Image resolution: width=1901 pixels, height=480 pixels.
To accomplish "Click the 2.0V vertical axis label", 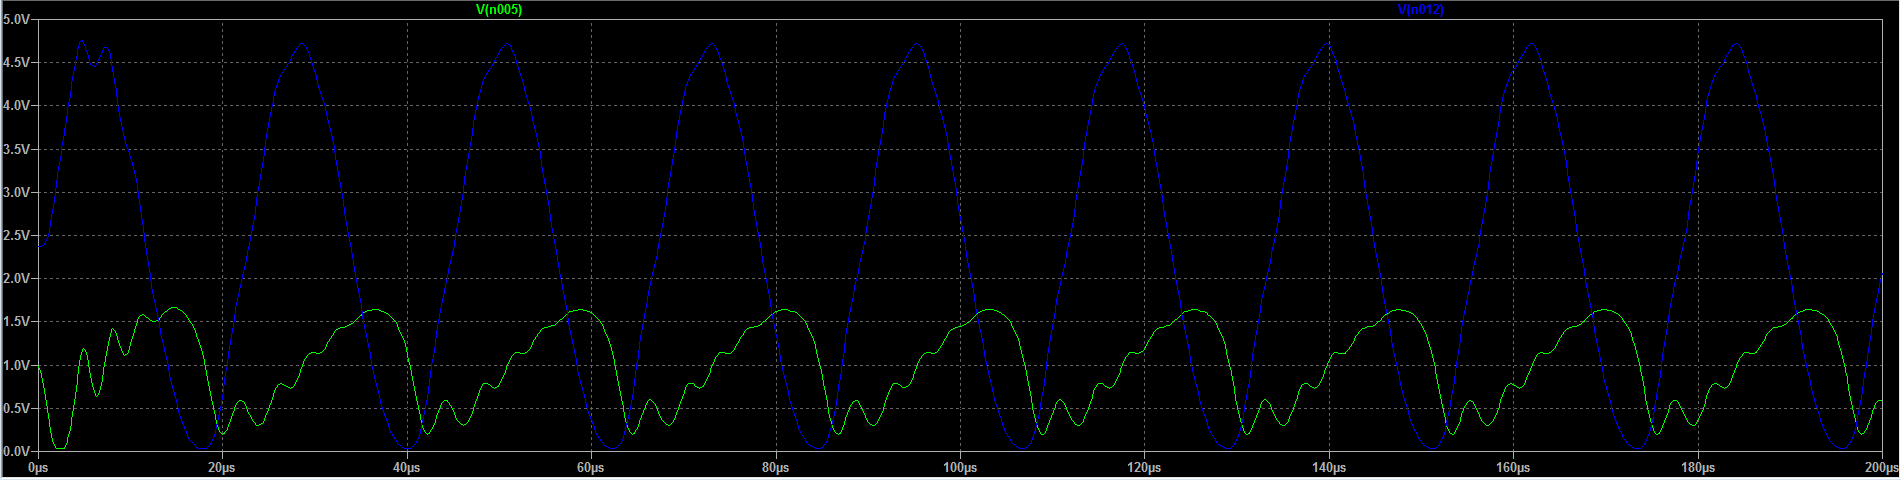I will tap(16, 279).
